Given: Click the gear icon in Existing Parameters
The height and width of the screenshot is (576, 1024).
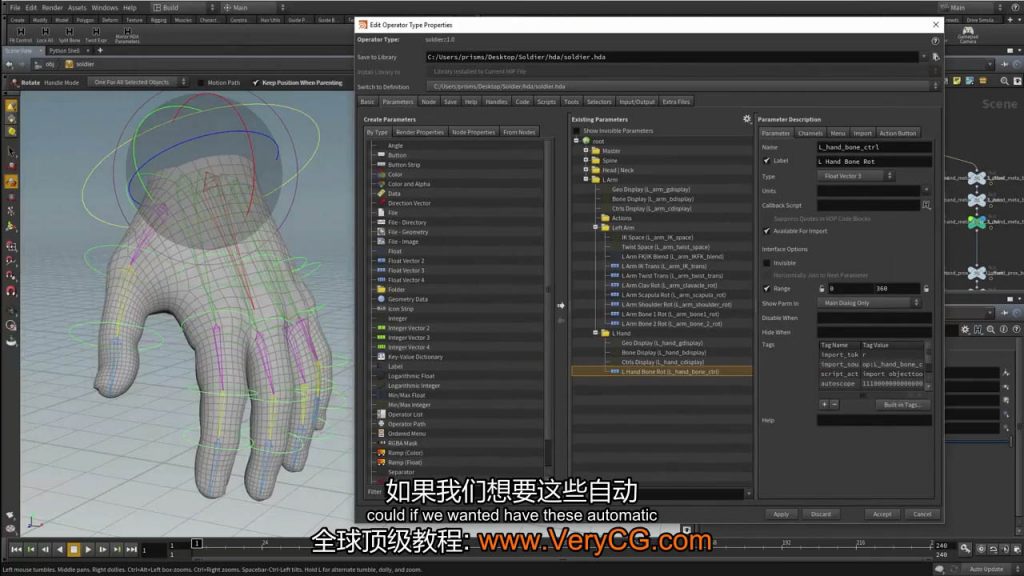Looking at the screenshot, I should click(746, 119).
